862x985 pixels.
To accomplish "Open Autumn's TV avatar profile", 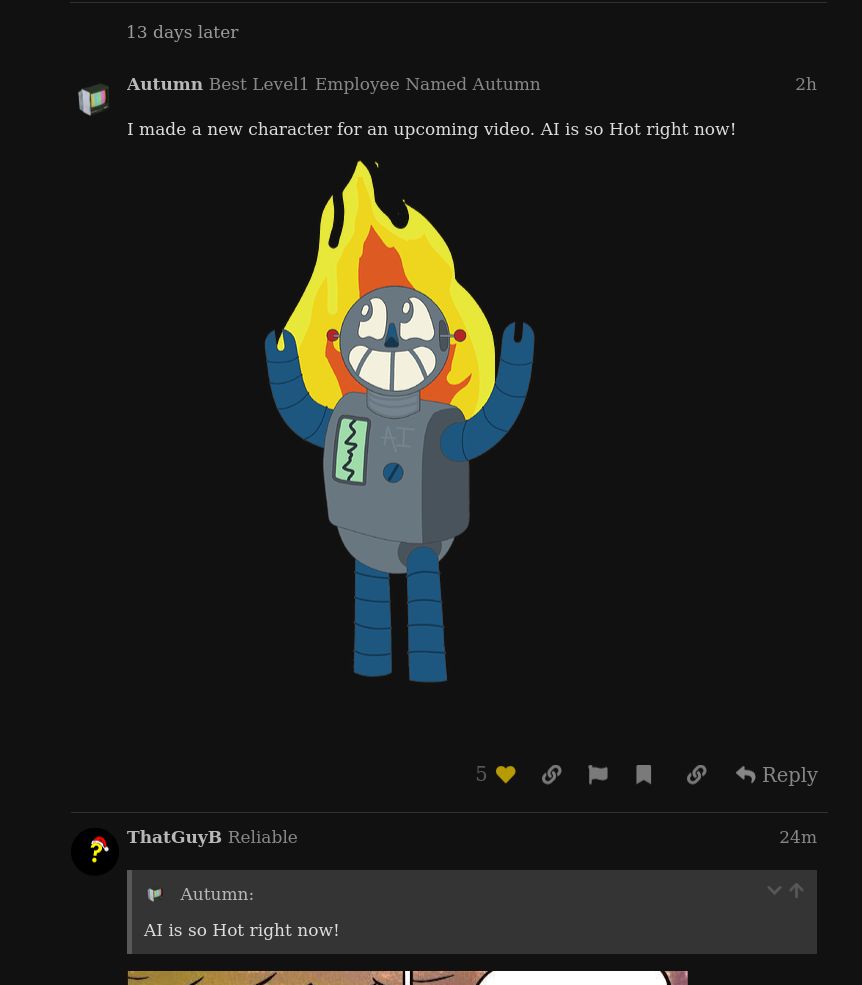I will tap(94, 99).
